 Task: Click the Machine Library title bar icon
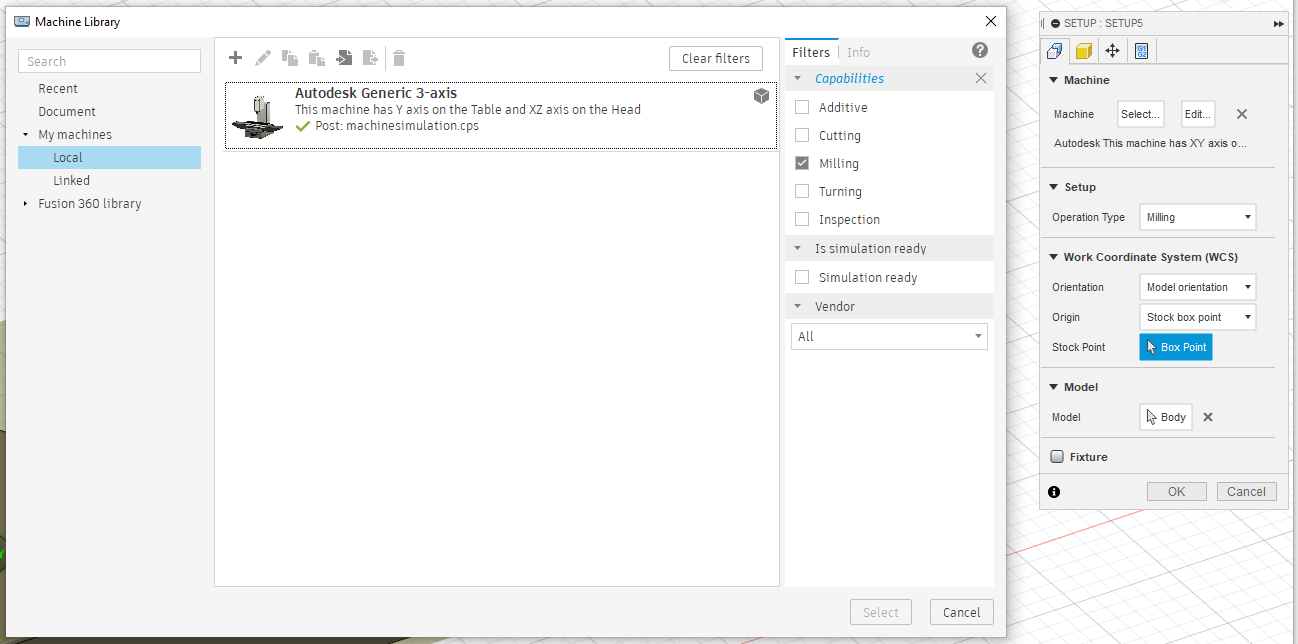(x=22, y=21)
